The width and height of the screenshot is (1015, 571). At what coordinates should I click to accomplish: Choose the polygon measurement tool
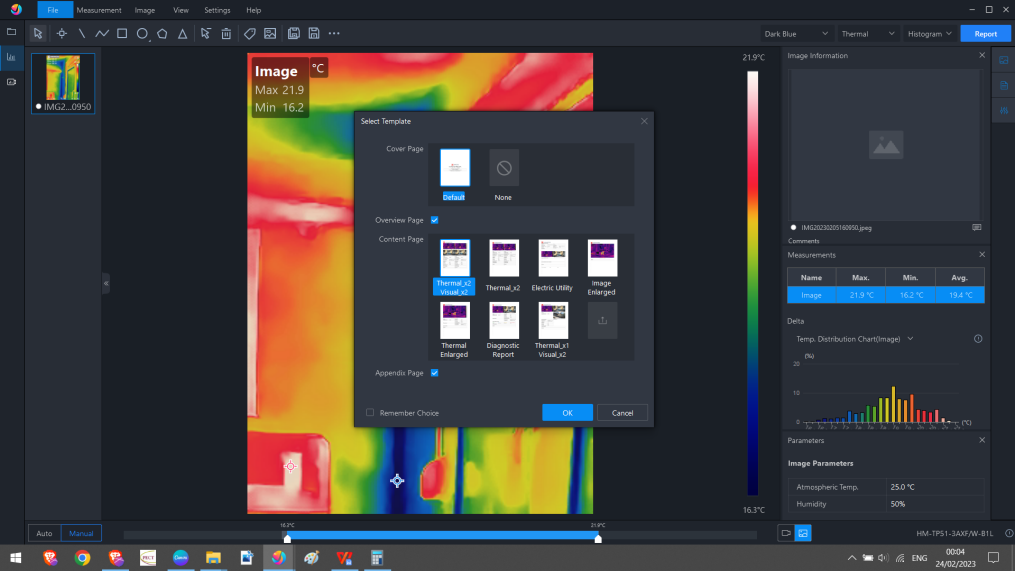(162, 33)
